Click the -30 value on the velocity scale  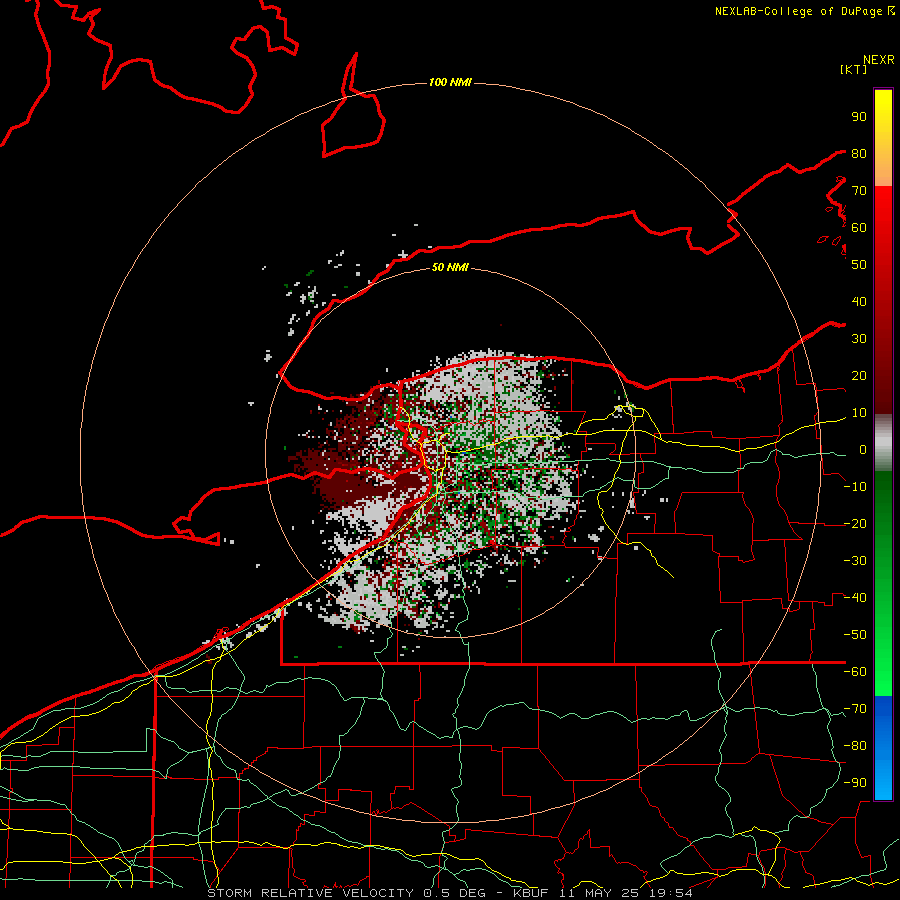tap(855, 561)
